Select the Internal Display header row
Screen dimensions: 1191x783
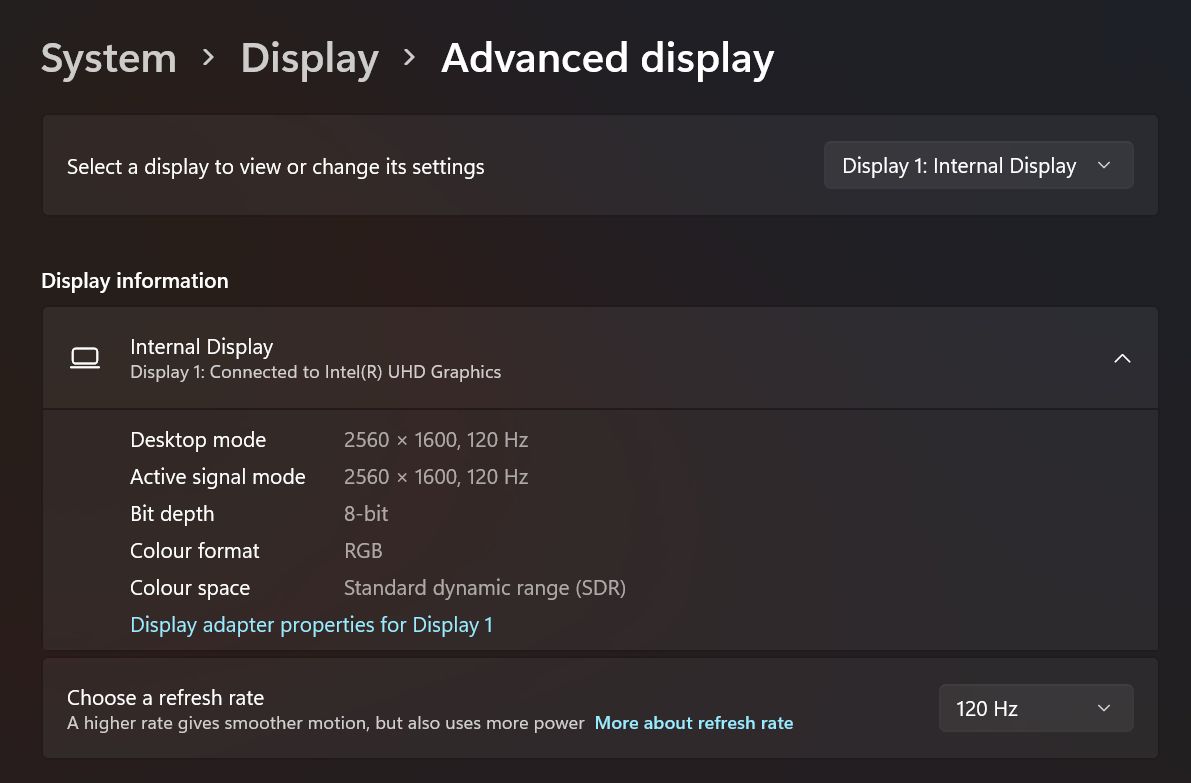point(600,358)
